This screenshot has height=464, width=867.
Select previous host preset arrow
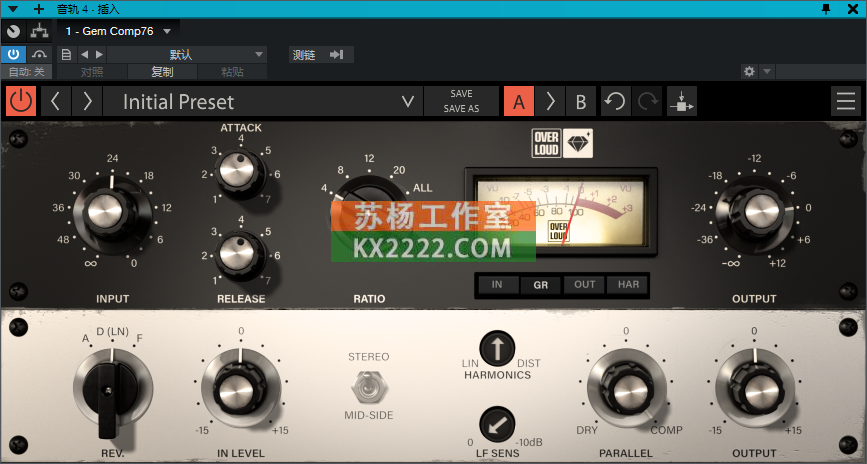coord(84,54)
